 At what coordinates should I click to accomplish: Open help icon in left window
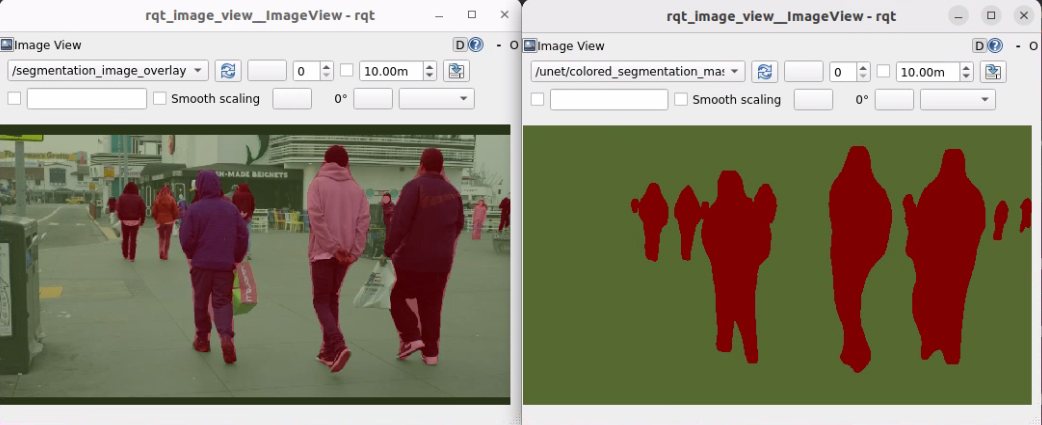pos(476,45)
